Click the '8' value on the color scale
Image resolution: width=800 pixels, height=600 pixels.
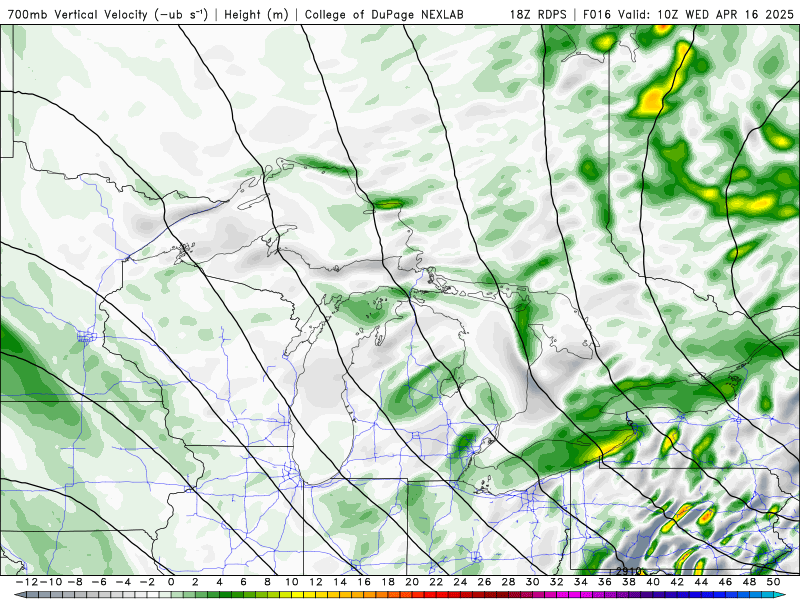[267, 582]
